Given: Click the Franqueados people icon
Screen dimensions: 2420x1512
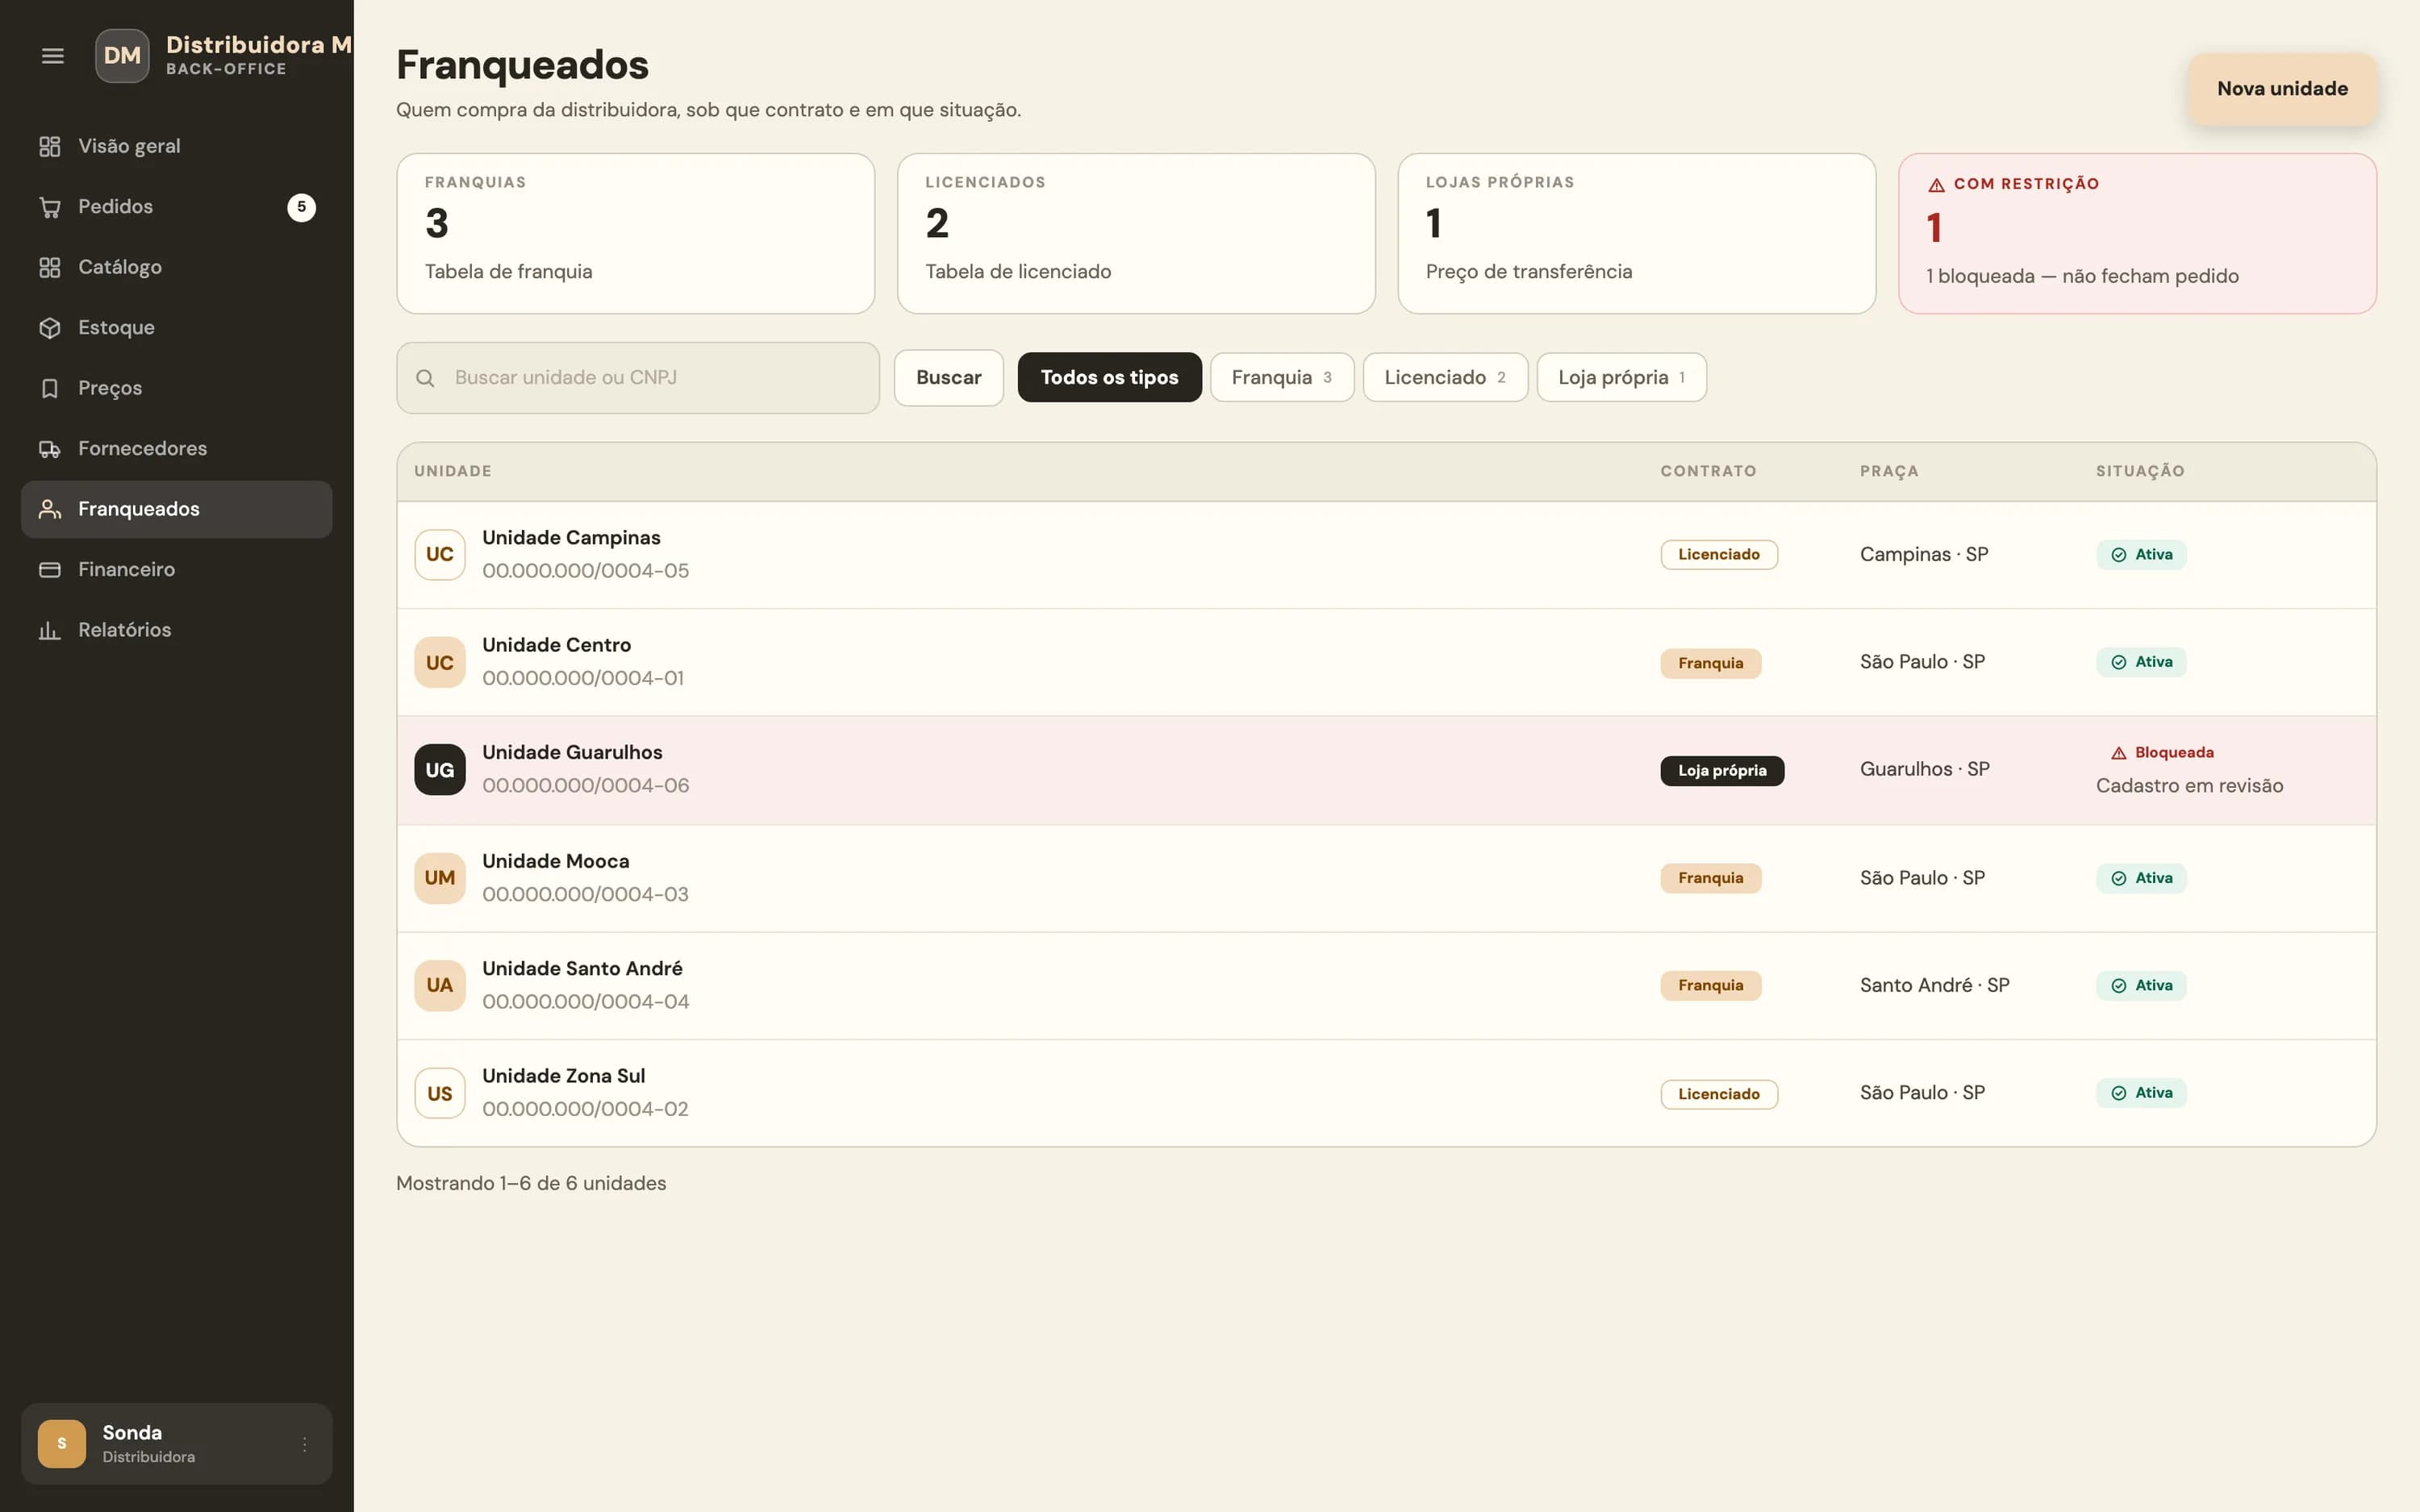Looking at the screenshot, I should pos(49,509).
